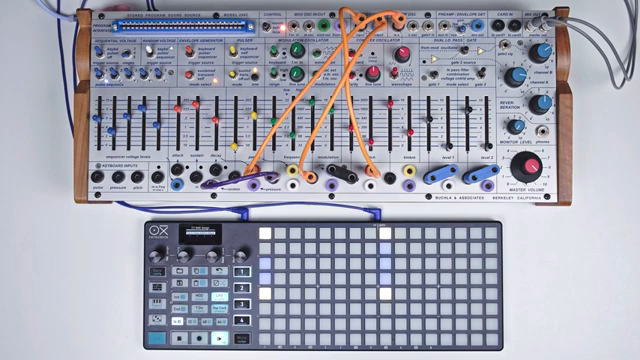Grab the black level 1 slider cap
The height and width of the screenshot is (360, 640).
449,146
